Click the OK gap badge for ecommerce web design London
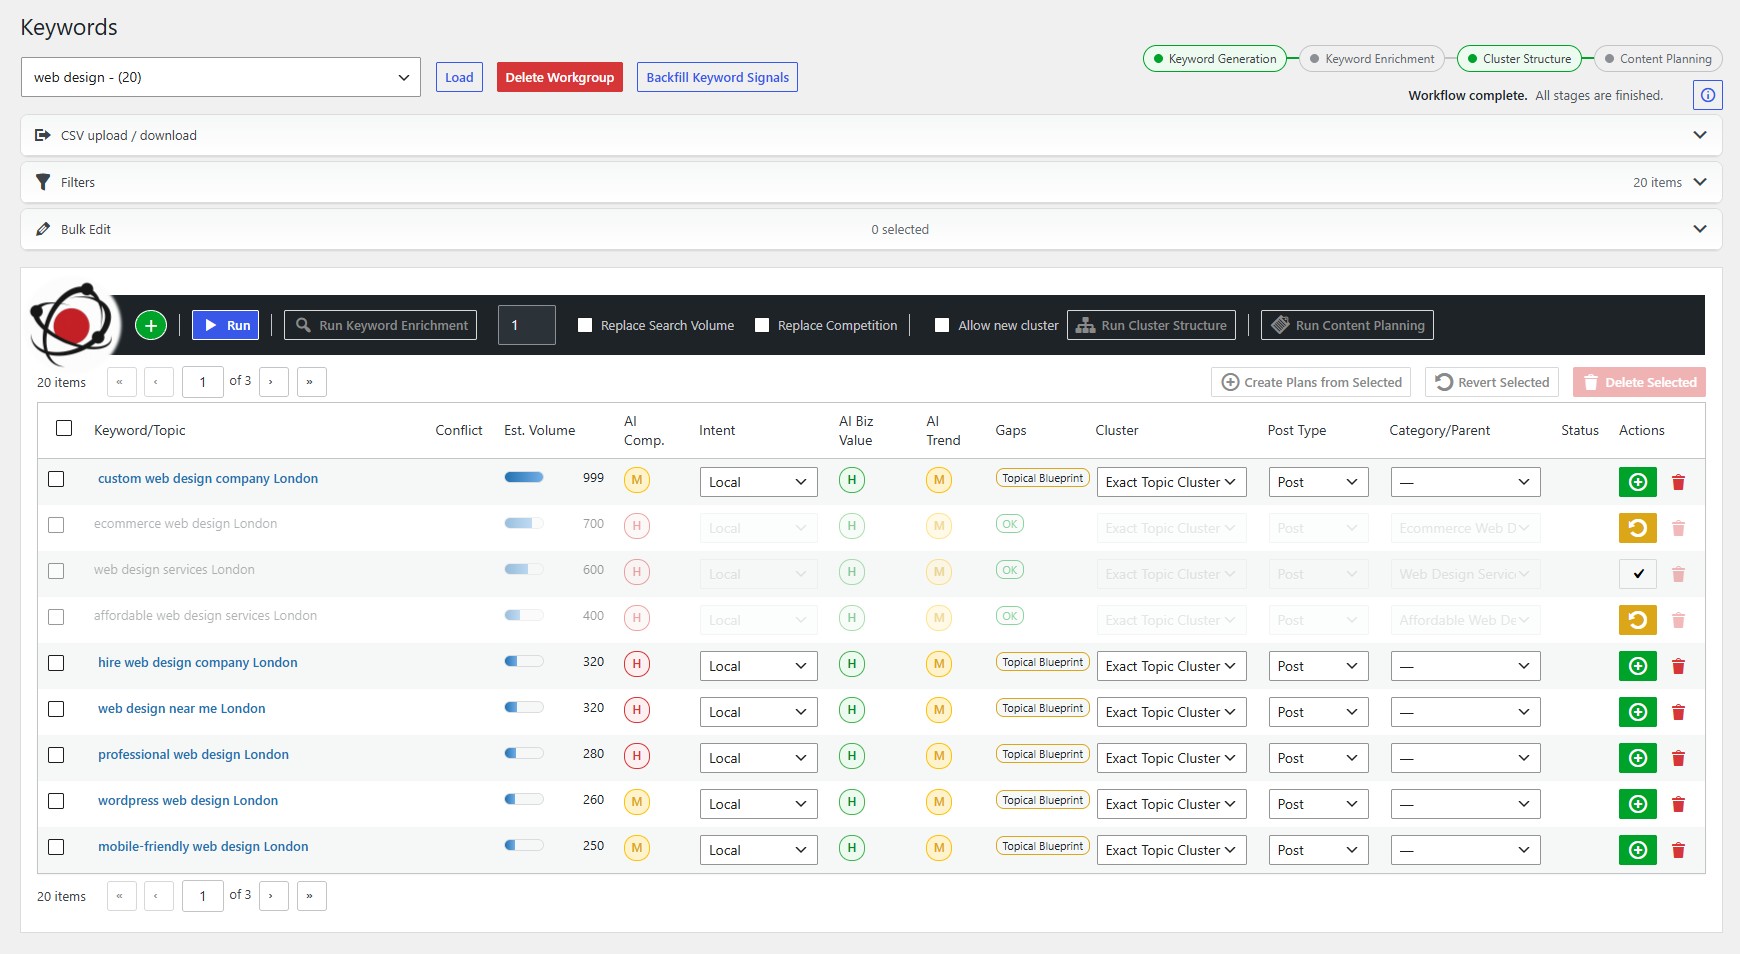The image size is (1740, 954). click(x=1010, y=524)
